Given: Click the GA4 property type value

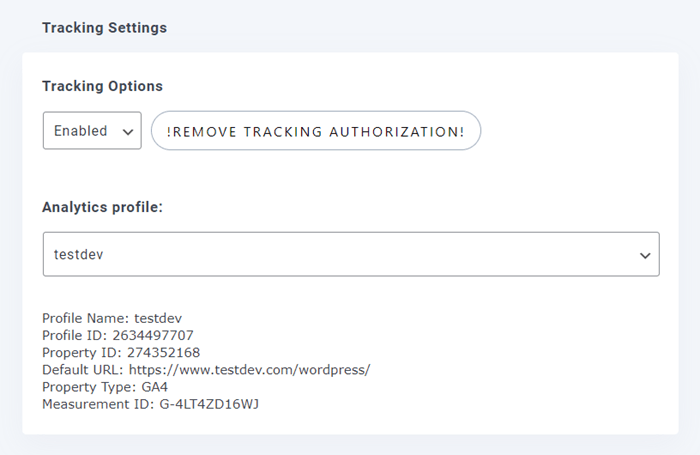Looking at the screenshot, I should point(153,386).
